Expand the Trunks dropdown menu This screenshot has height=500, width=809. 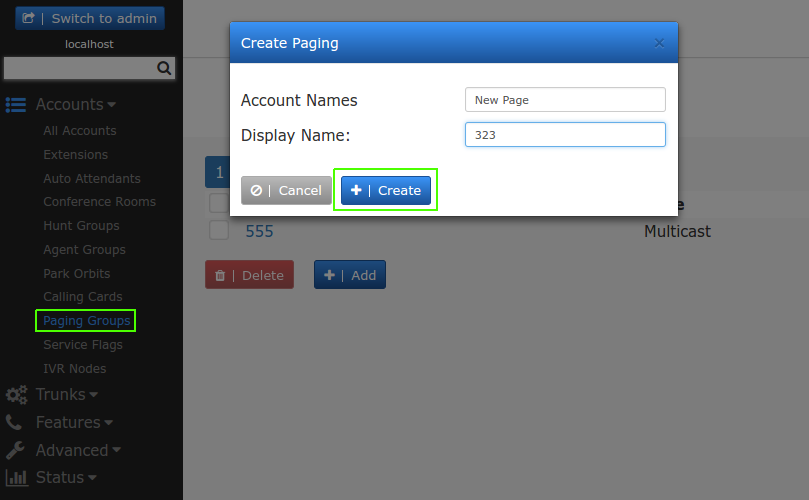tap(67, 395)
